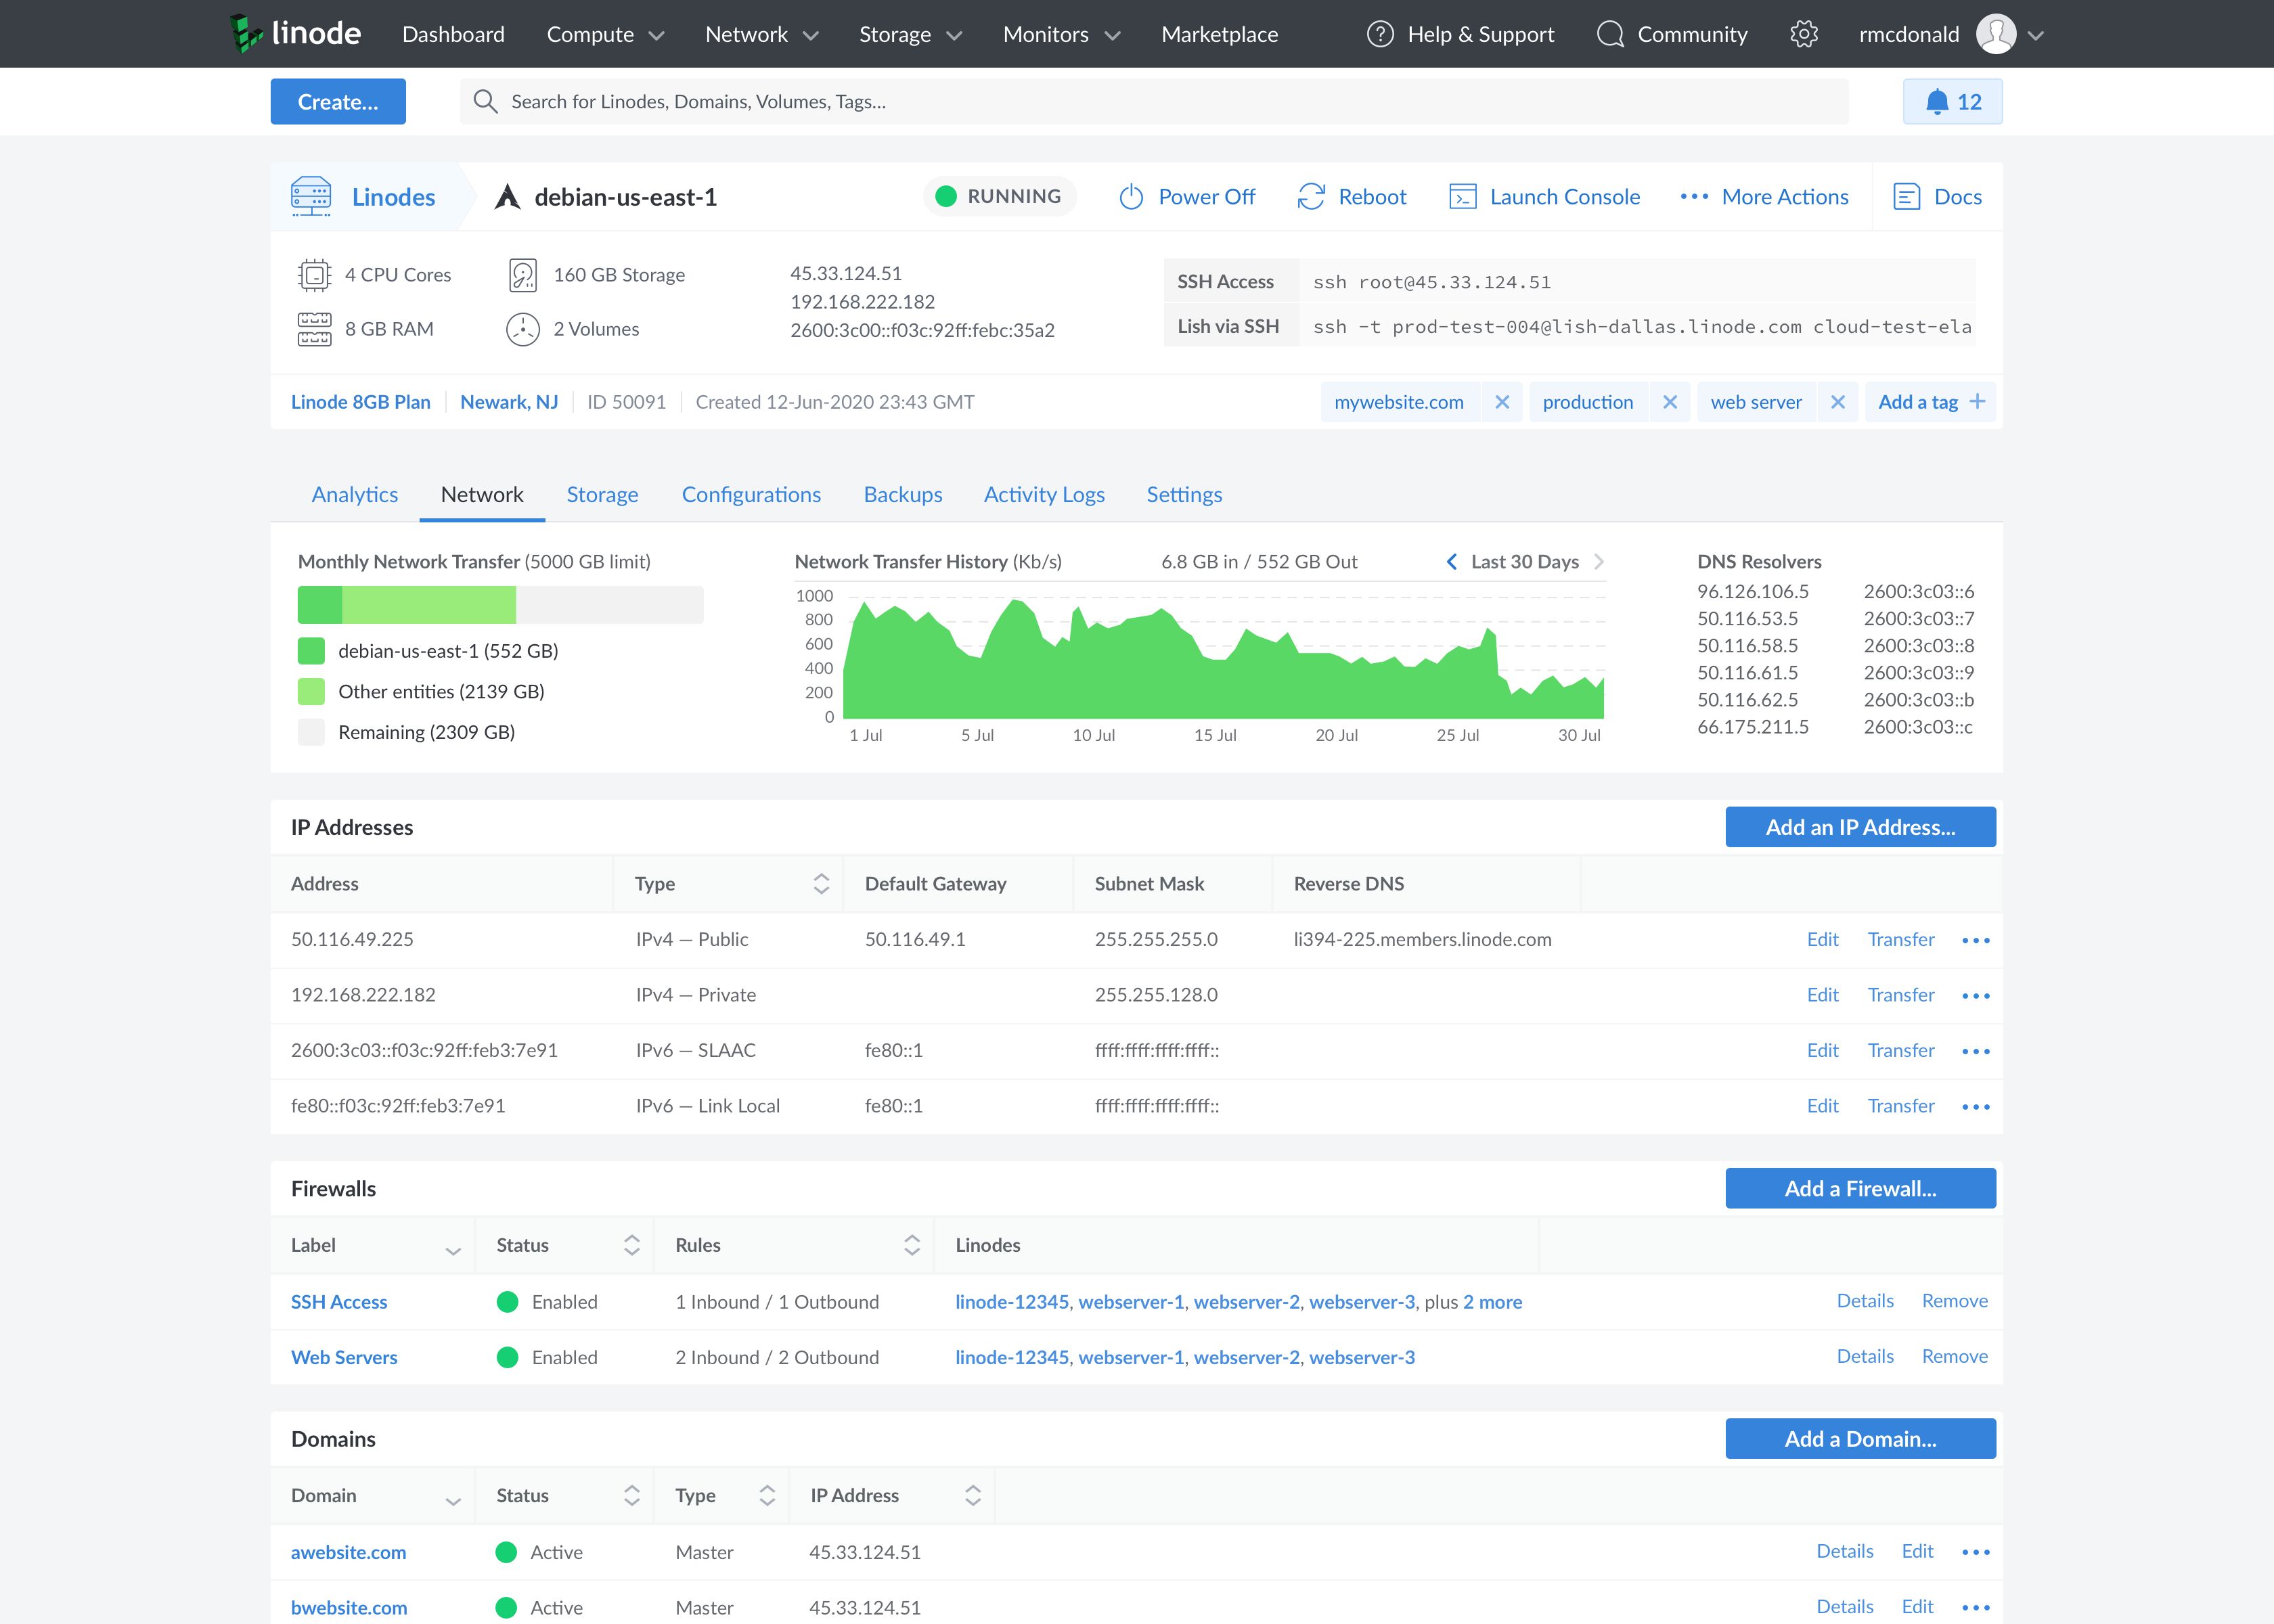Click the Create... button

point(338,101)
